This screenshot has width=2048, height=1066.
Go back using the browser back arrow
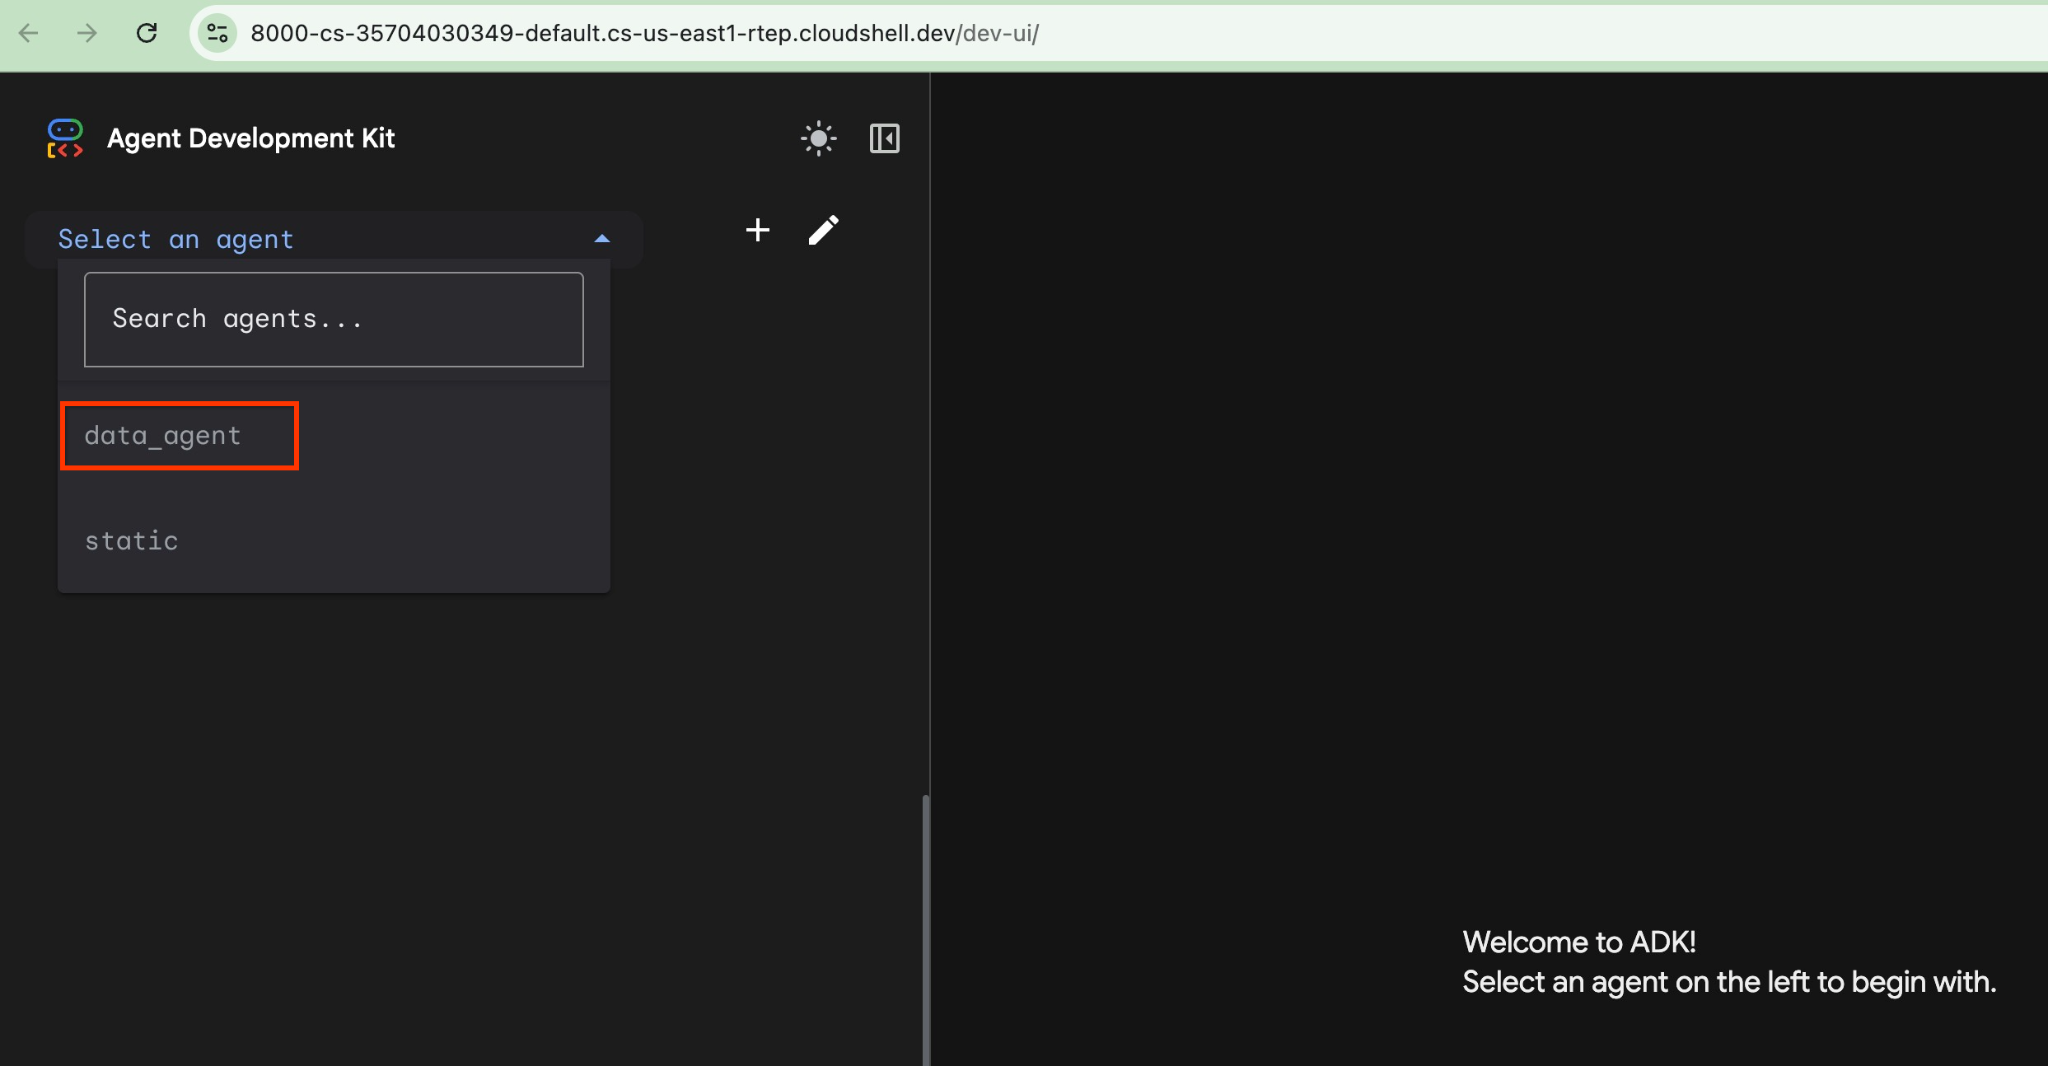(x=29, y=33)
